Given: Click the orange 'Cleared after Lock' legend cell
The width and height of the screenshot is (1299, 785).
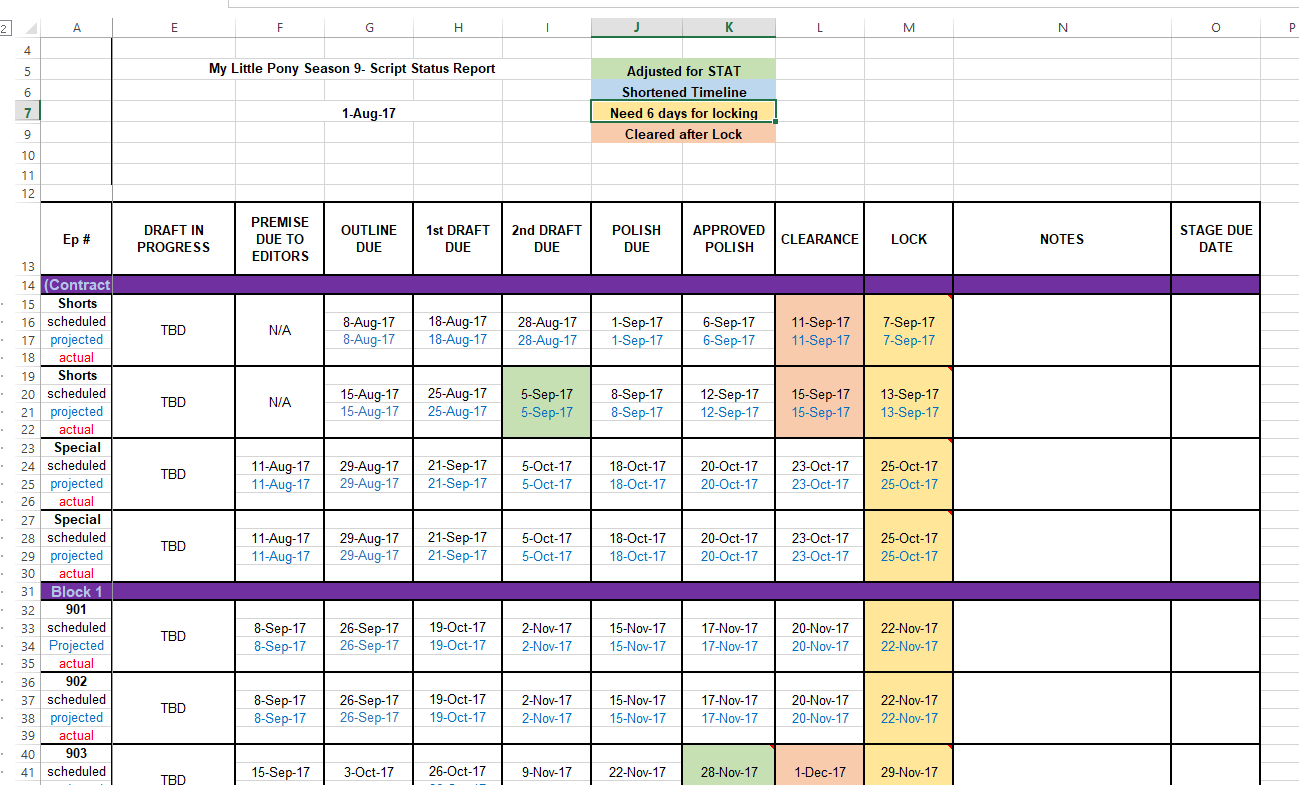Looking at the screenshot, I should [x=683, y=134].
